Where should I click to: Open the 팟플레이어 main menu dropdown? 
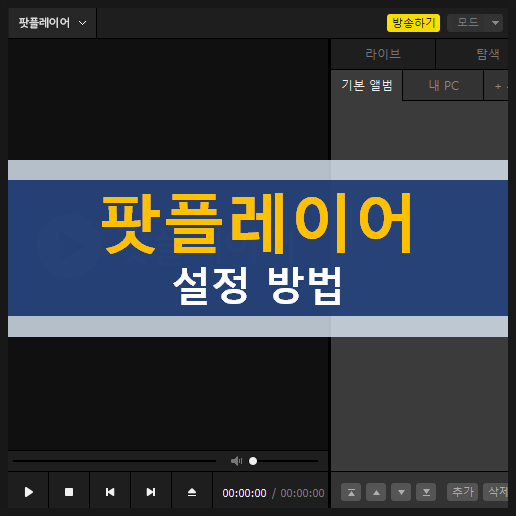coord(52,23)
